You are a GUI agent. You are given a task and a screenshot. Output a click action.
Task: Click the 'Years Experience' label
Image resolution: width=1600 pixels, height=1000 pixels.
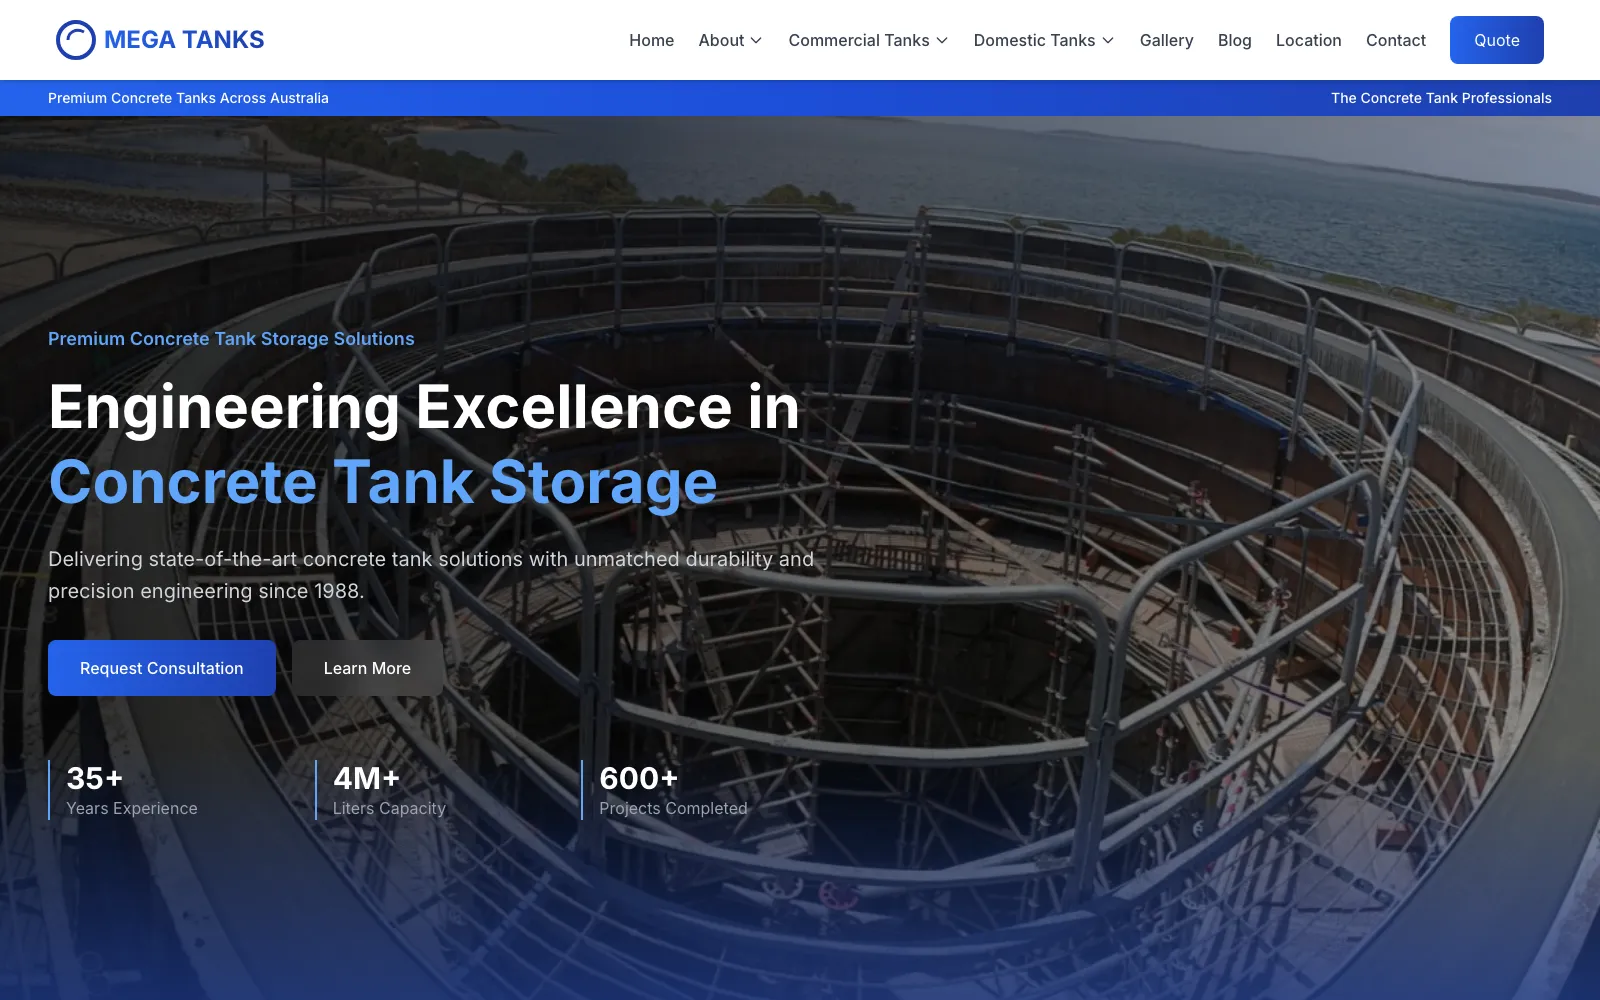(x=132, y=808)
